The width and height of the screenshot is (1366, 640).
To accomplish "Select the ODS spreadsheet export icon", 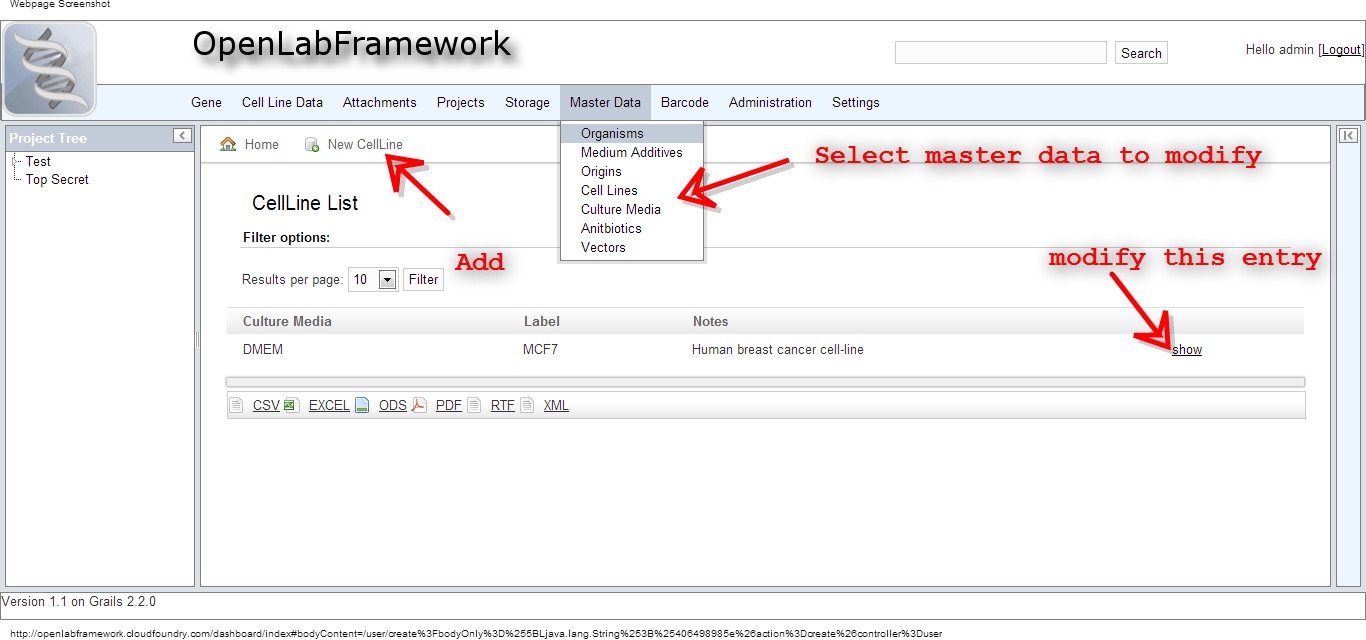I will tap(362, 404).
